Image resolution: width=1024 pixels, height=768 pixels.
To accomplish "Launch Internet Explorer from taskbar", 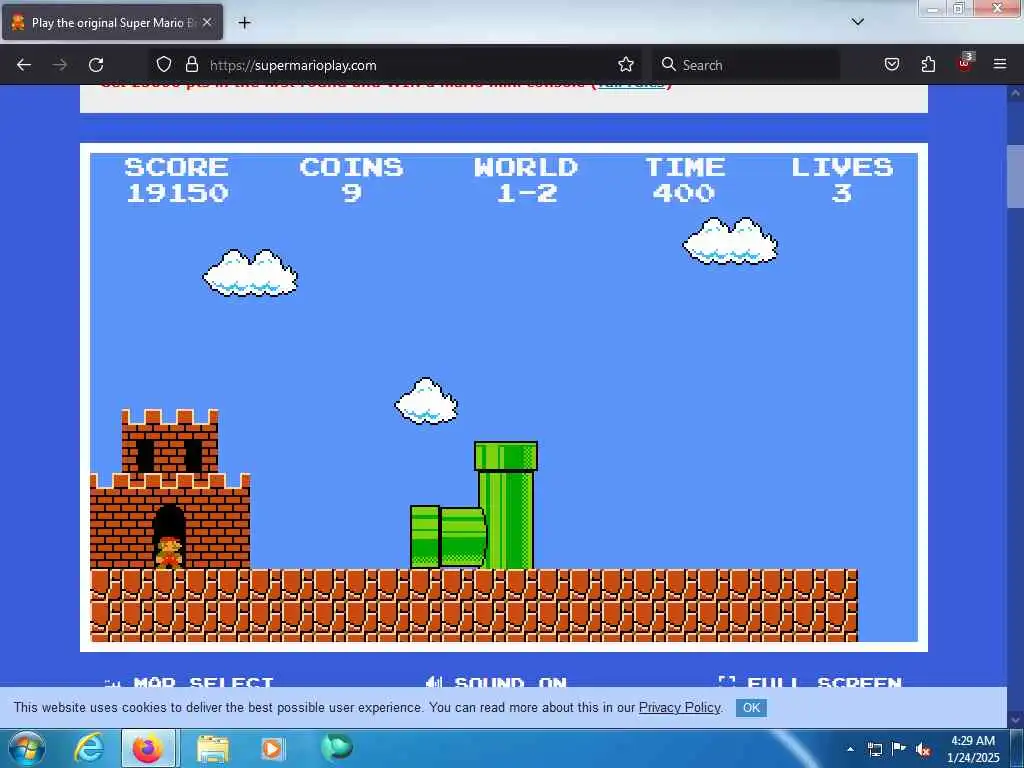I will (88, 748).
